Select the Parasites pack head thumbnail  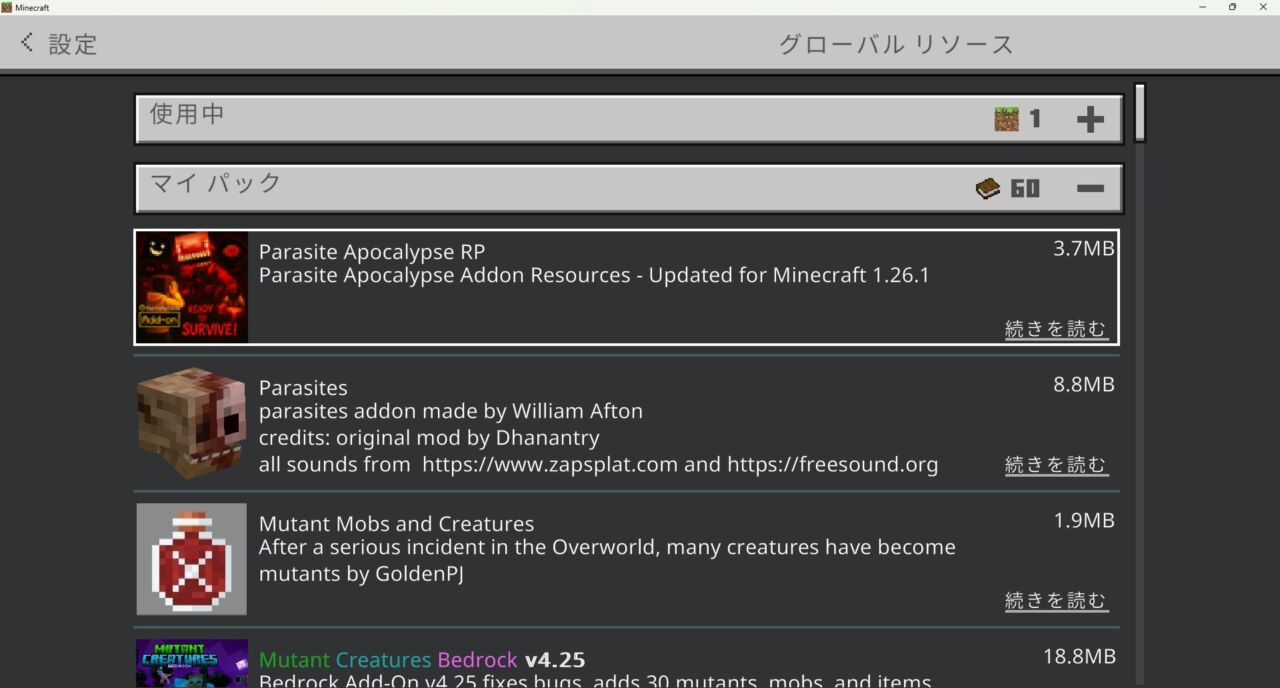tap(192, 423)
